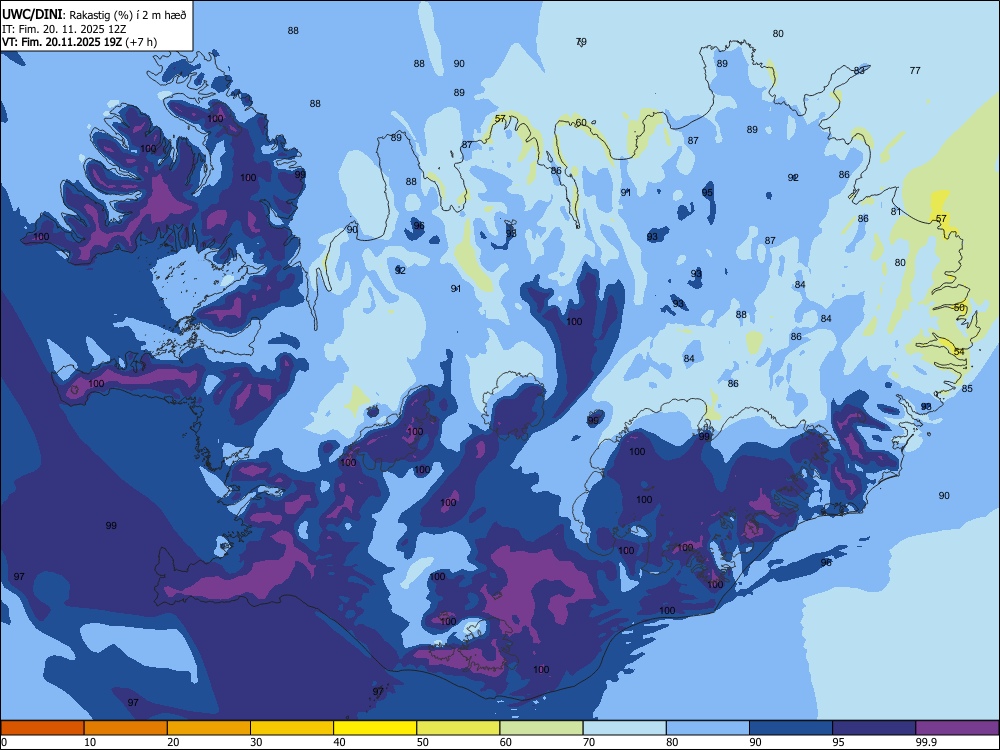Image resolution: width=1000 pixels, height=750 pixels.
Task: Select the legend's '80' scale label
Action: point(673,742)
